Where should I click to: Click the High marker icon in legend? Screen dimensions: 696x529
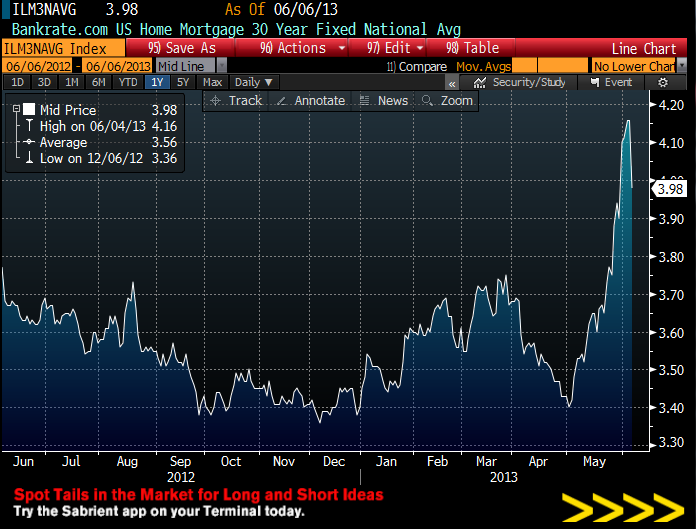(x=29, y=126)
